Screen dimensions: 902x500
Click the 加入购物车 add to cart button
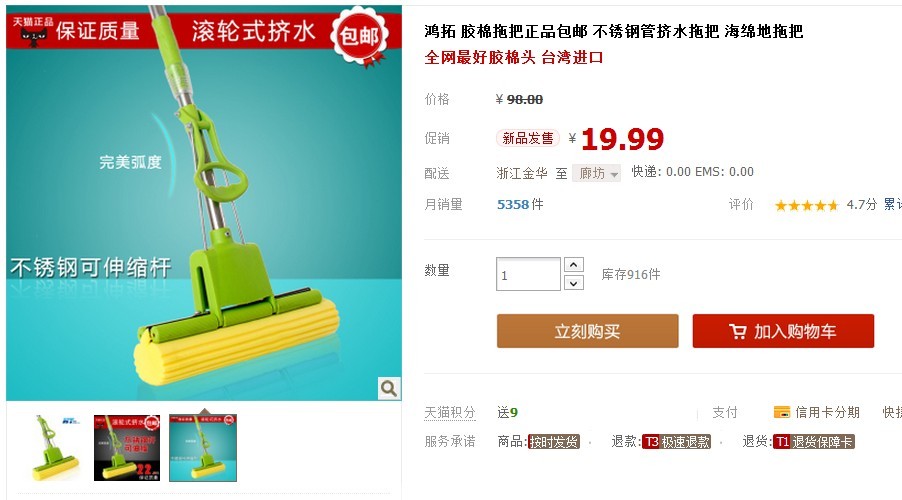click(x=783, y=331)
